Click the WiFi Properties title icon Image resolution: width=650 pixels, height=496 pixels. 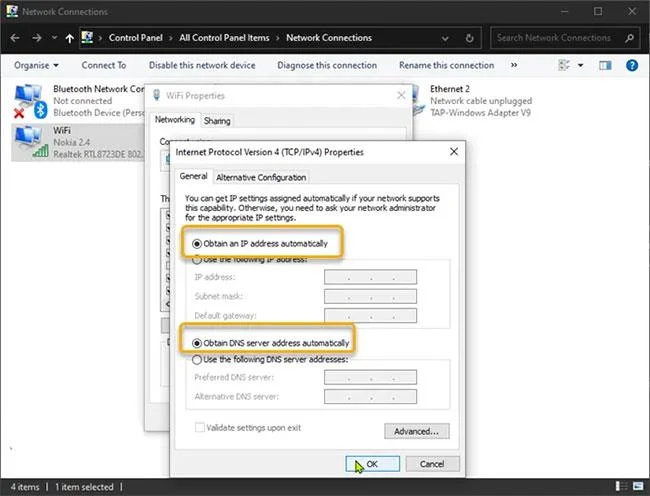point(156,95)
